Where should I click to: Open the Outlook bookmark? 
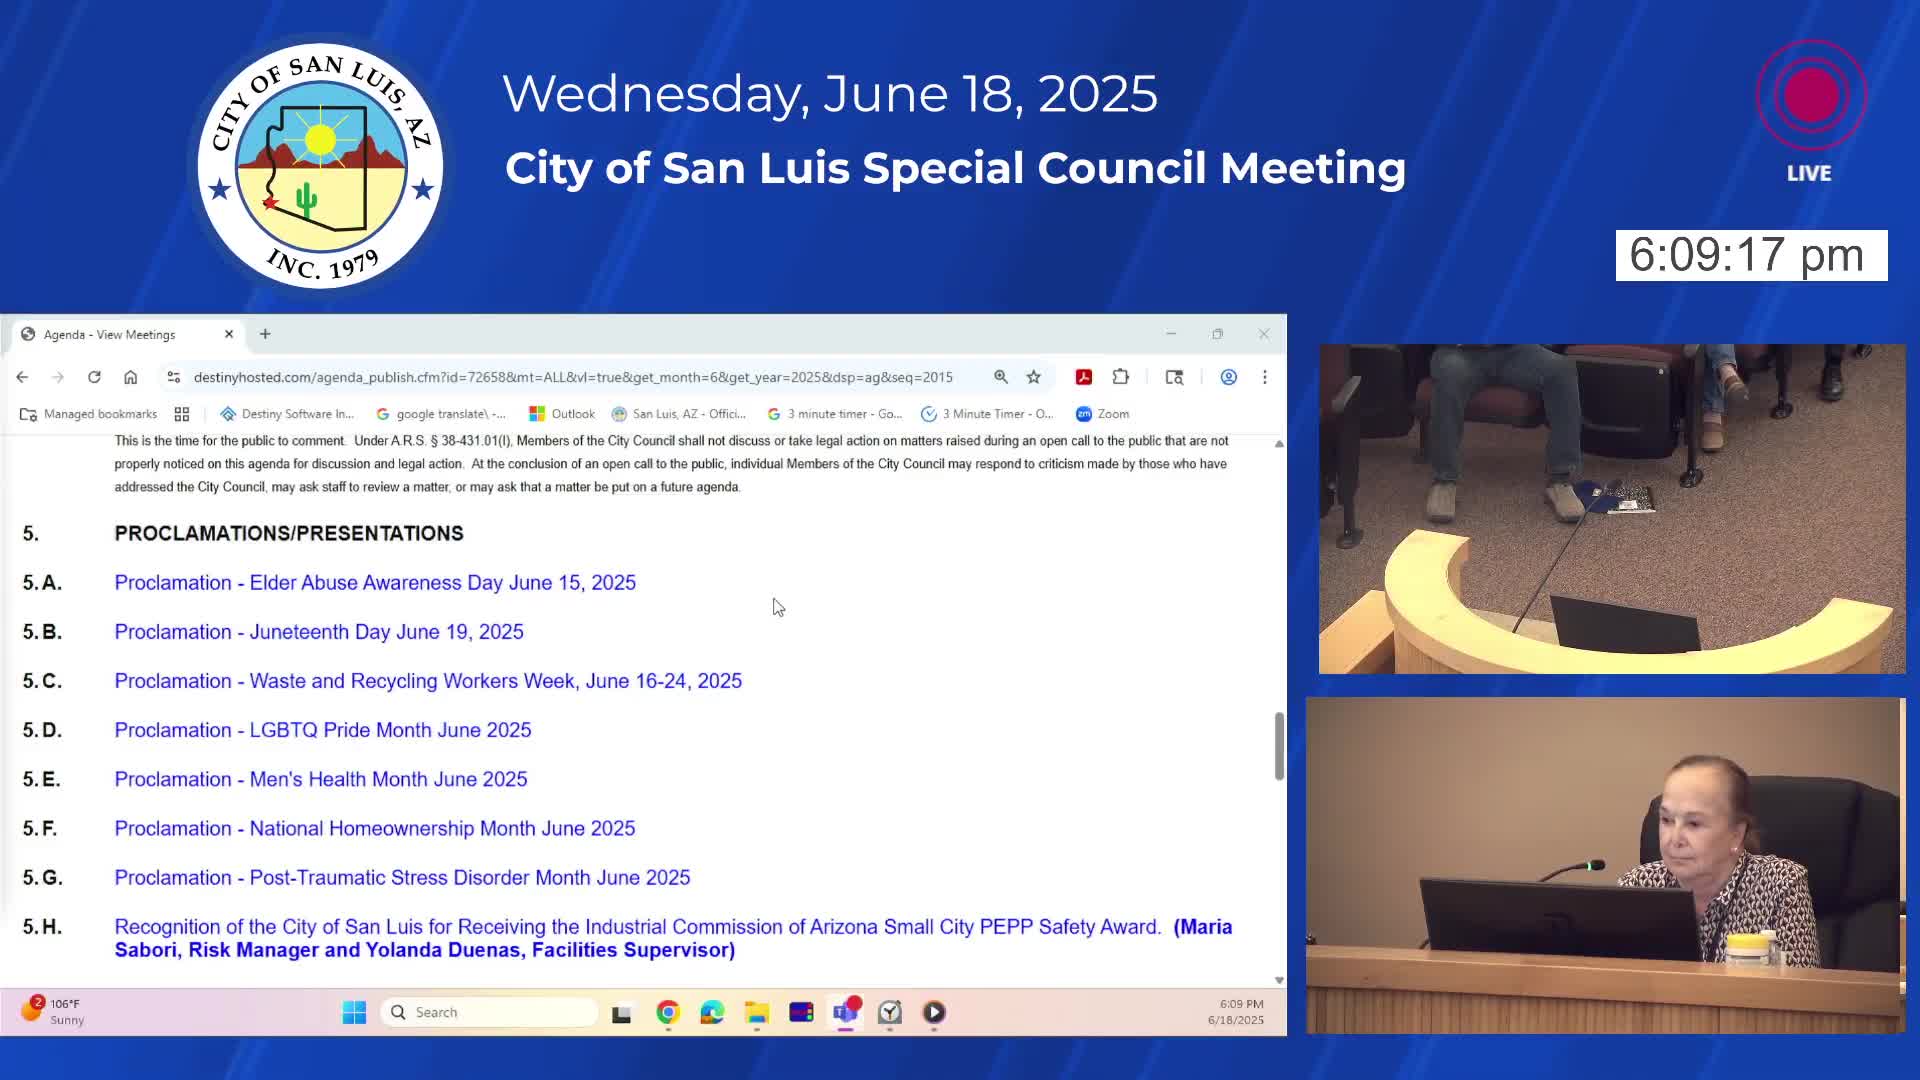pyautogui.click(x=562, y=414)
